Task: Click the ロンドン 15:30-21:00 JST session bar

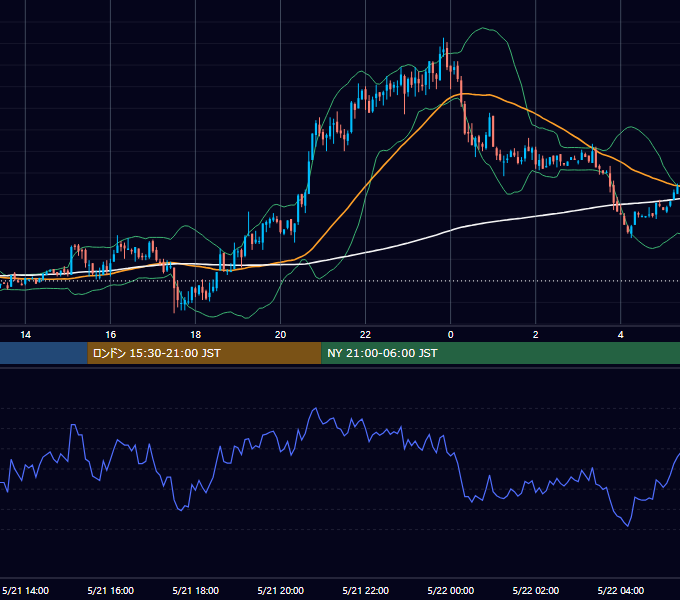Action: click(x=204, y=353)
